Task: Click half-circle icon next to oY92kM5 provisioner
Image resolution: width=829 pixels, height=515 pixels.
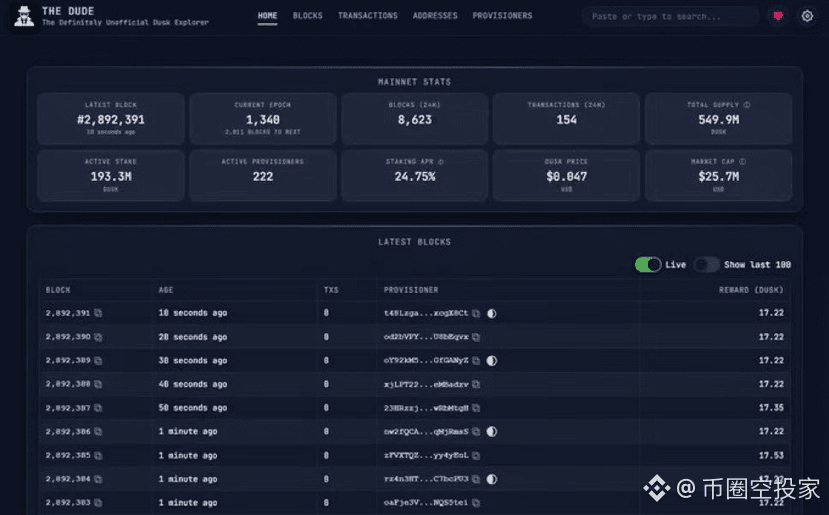Action: (x=492, y=361)
